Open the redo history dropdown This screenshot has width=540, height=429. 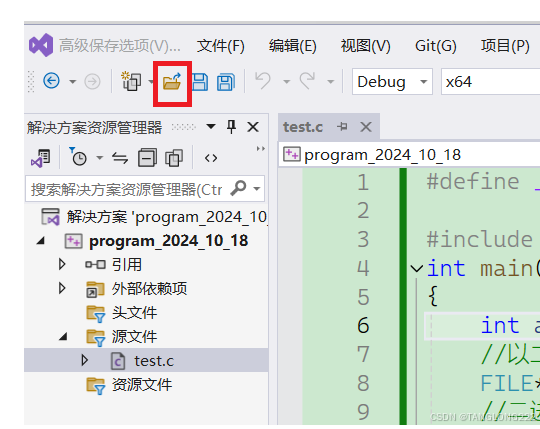point(331,82)
